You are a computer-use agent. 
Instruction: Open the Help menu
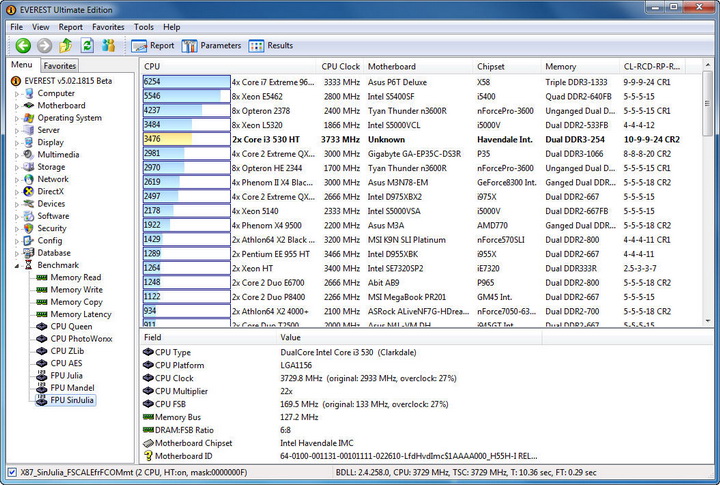[x=171, y=27]
